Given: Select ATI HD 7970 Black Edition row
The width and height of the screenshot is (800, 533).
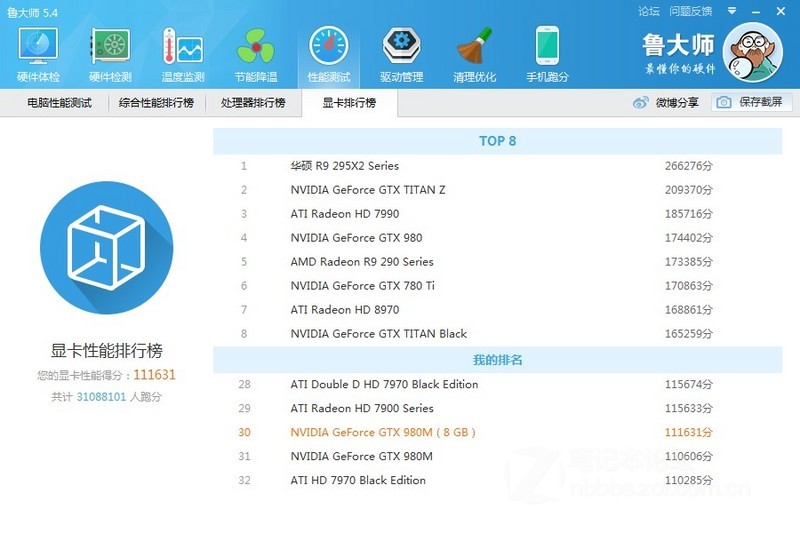Looking at the screenshot, I should (497, 480).
